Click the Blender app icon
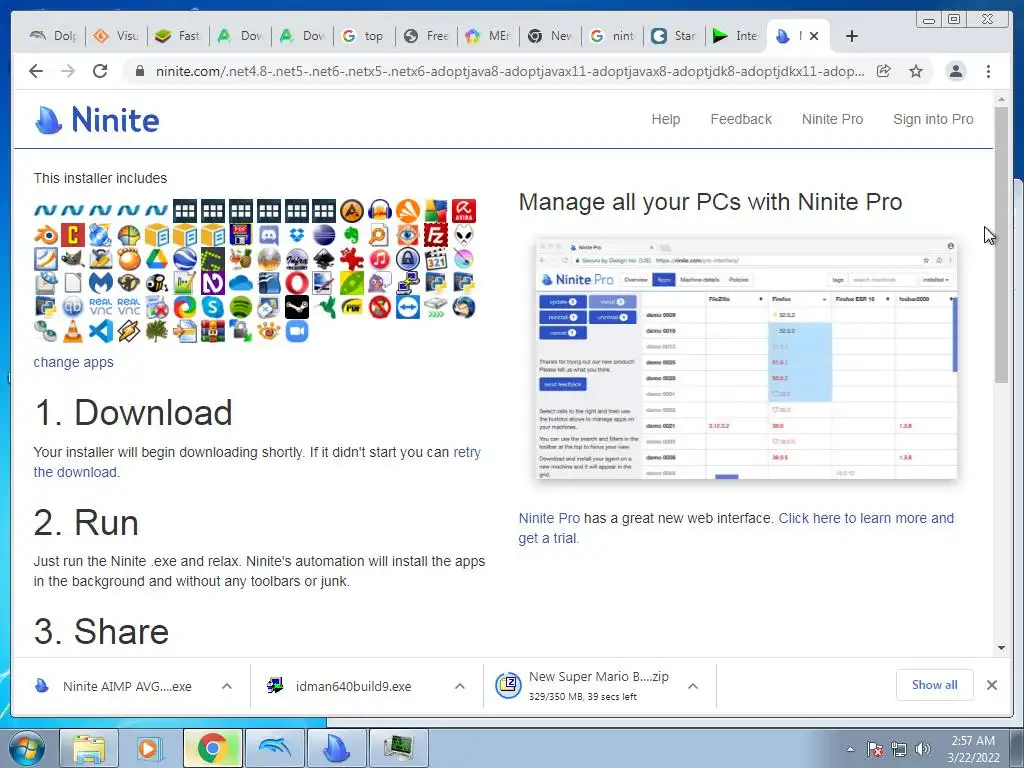This screenshot has width=1024, height=768. click(x=46, y=235)
